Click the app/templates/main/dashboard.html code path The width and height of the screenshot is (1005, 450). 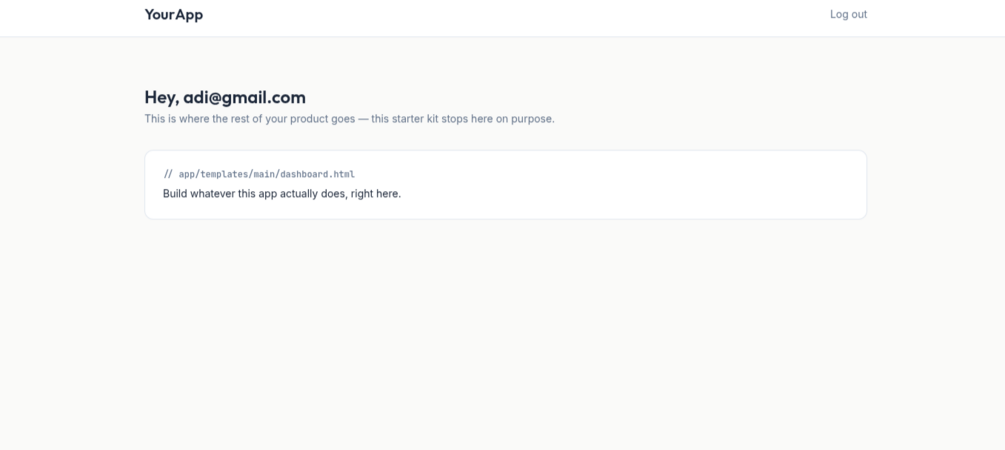(267, 174)
